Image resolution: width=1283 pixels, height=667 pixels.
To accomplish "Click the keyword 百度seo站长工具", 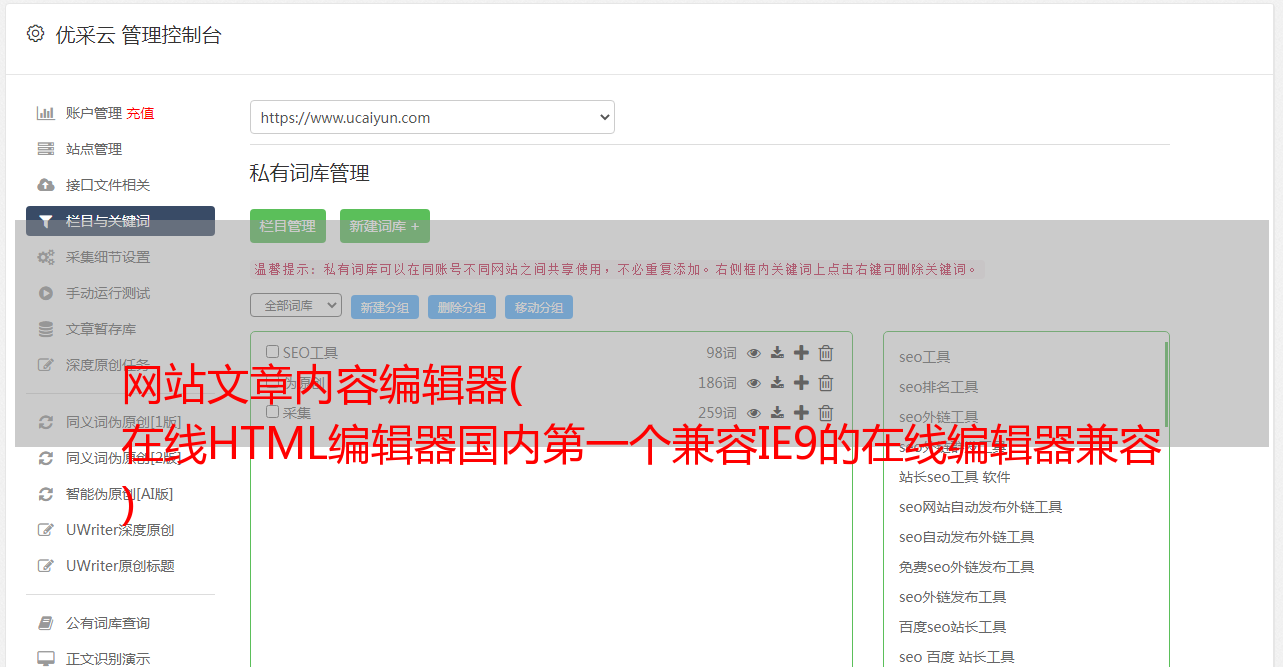I will (x=952, y=627).
